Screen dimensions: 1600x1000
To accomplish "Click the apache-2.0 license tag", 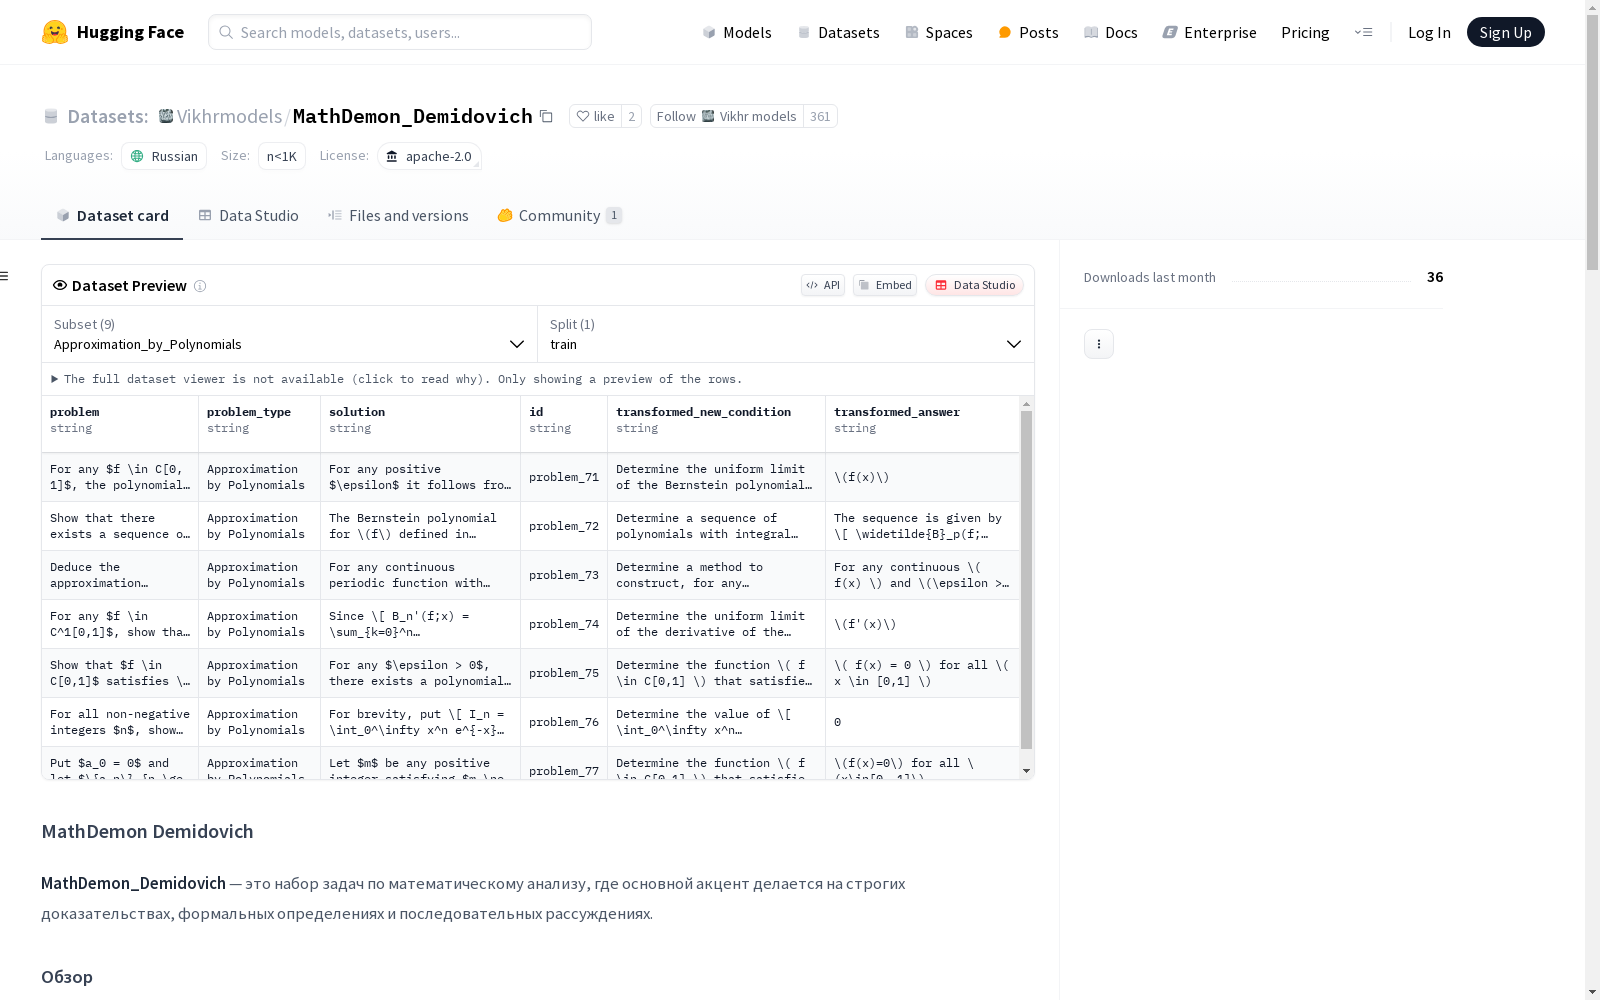I will coord(429,156).
